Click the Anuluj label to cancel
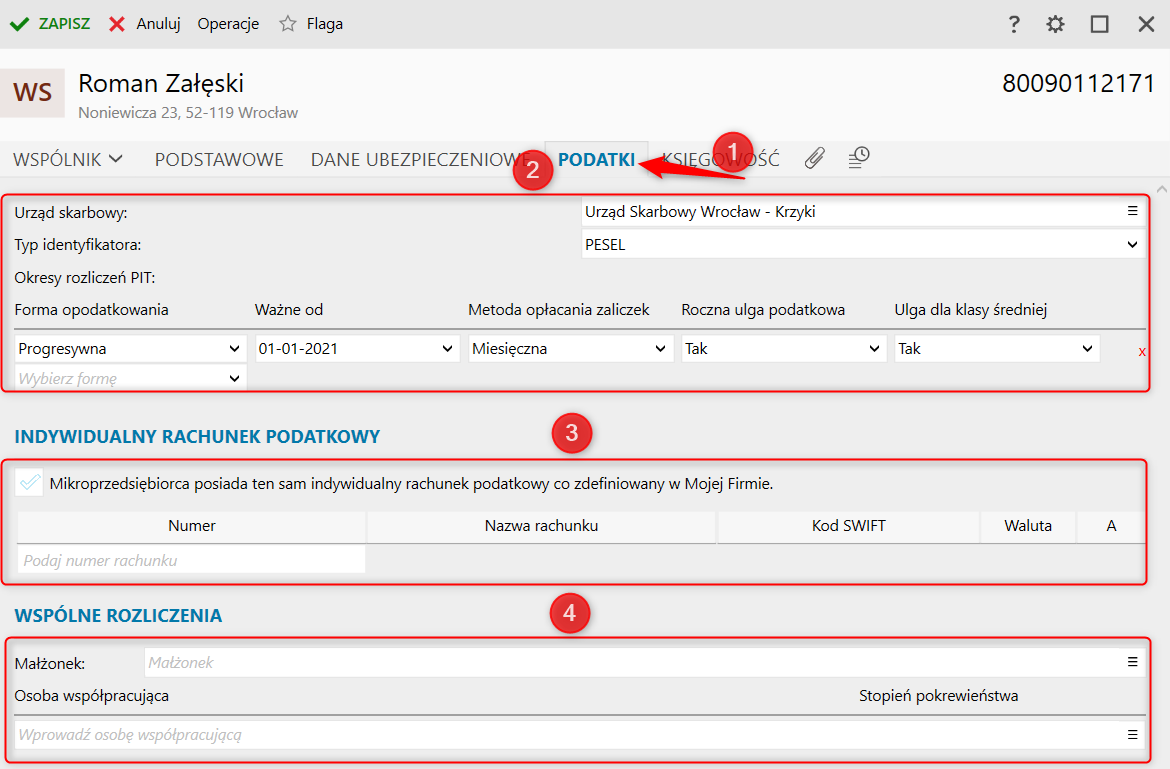Viewport: 1170px width, 769px height. click(158, 24)
